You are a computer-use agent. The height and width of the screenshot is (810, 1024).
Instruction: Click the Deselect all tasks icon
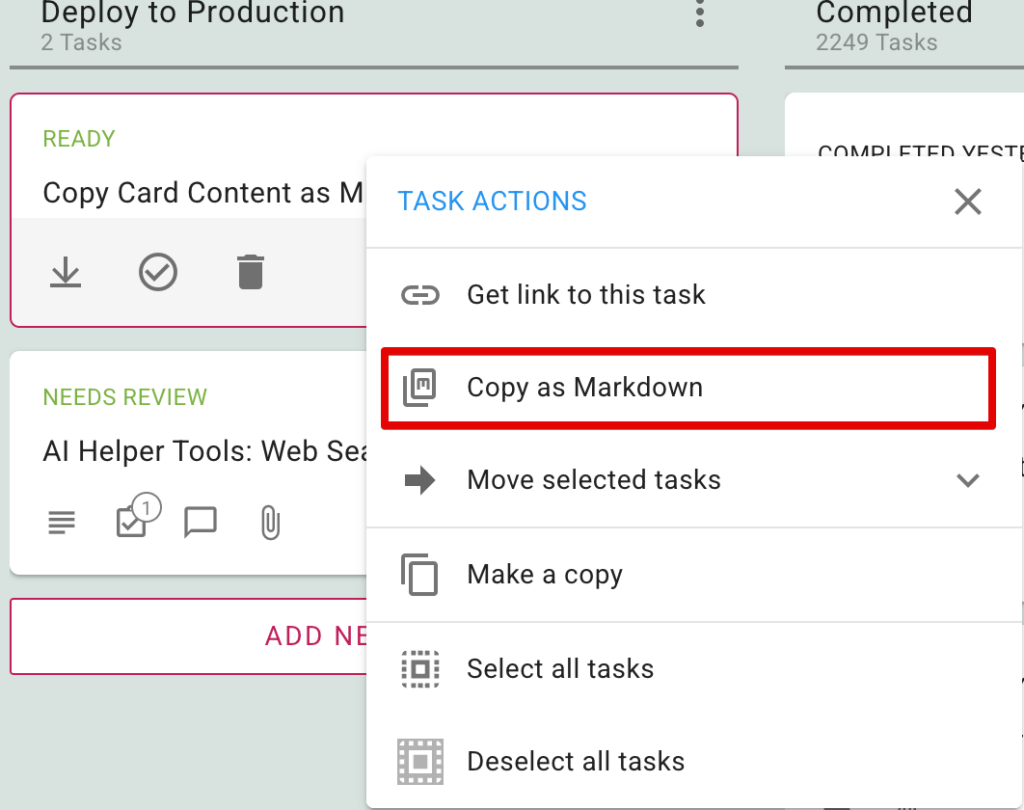420,762
